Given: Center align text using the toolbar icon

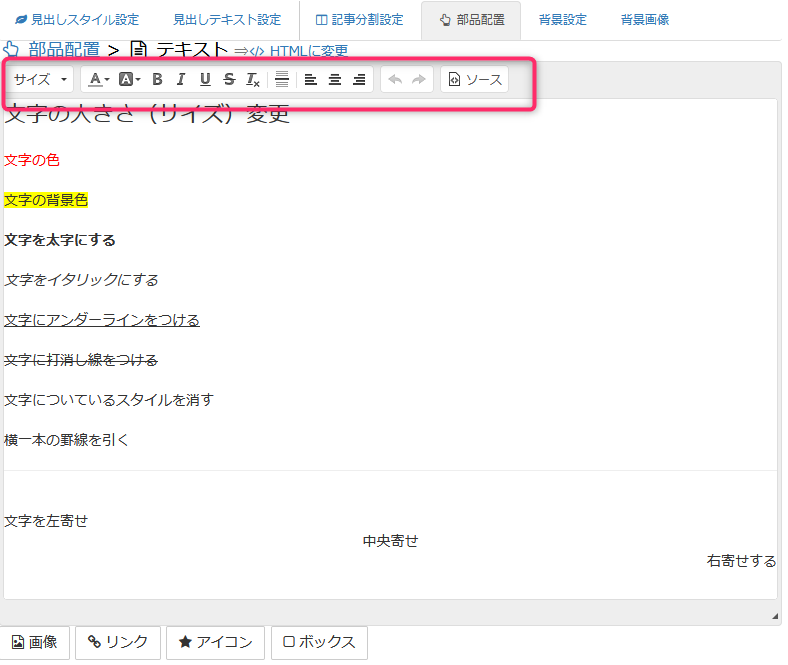Looking at the screenshot, I should (335, 80).
